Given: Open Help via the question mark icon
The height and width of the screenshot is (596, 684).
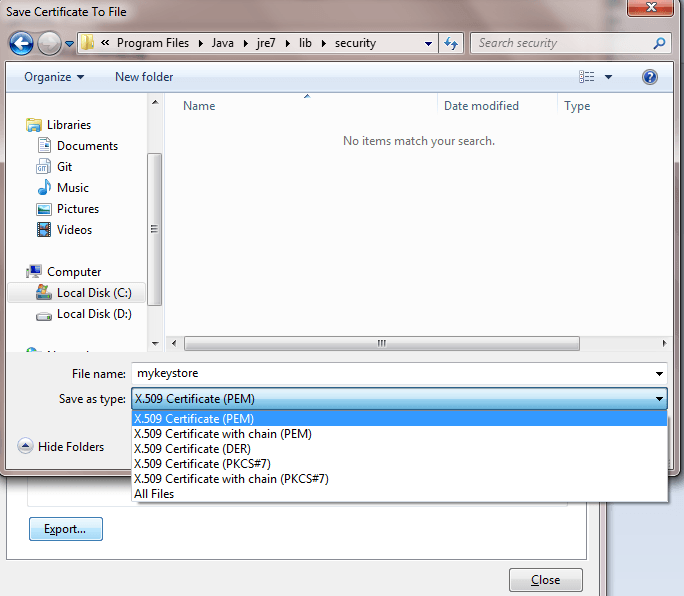Looking at the screenshot, I should pyautogui.click(x=650, y=77).
